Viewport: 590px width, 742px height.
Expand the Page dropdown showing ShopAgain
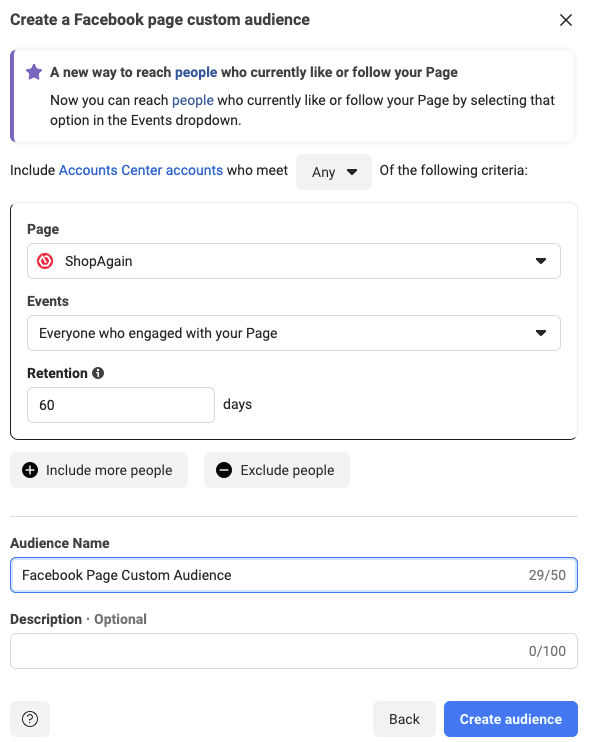pyautogui.click(x=294, y=261)
